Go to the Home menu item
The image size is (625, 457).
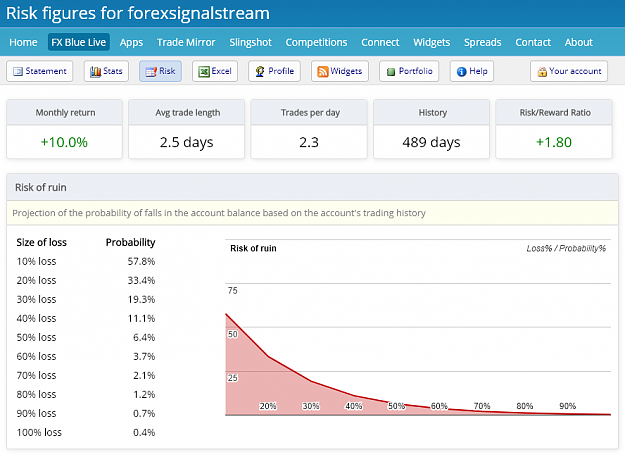(x=23, y=42)
